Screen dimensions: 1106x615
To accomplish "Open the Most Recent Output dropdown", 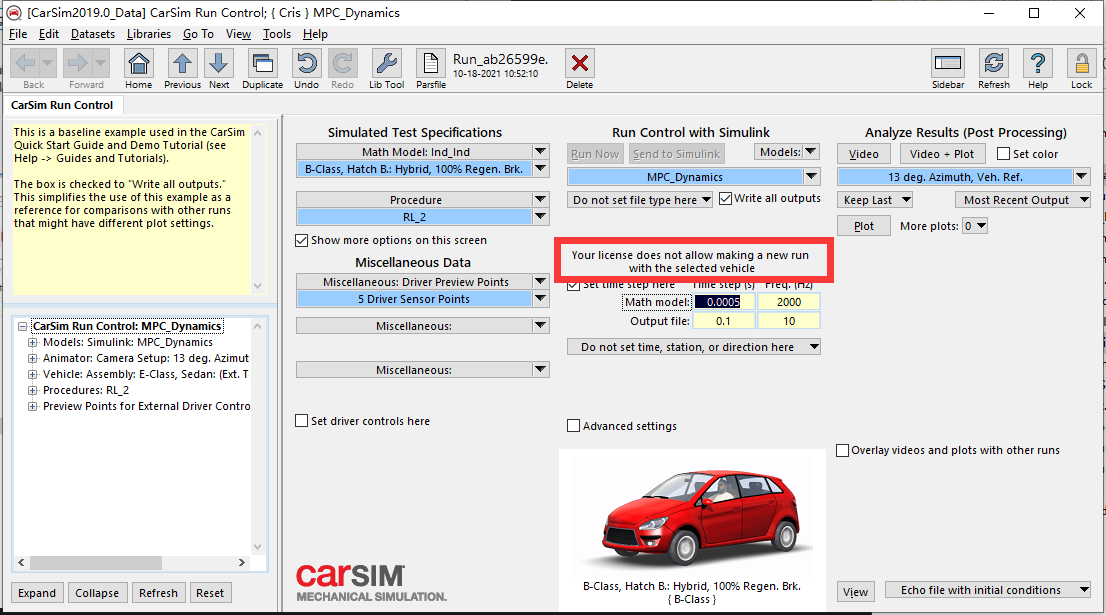I will pyautogui.click(x=1023, y=199).
